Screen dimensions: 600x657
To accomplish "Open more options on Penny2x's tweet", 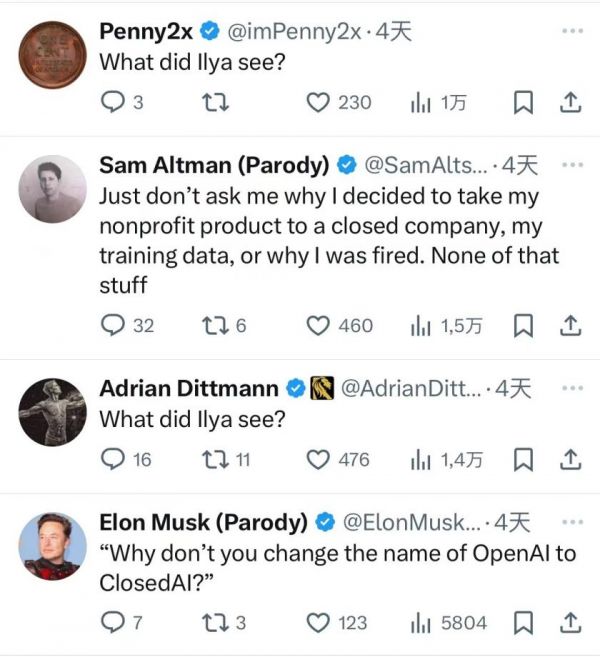I will point(571,31).
